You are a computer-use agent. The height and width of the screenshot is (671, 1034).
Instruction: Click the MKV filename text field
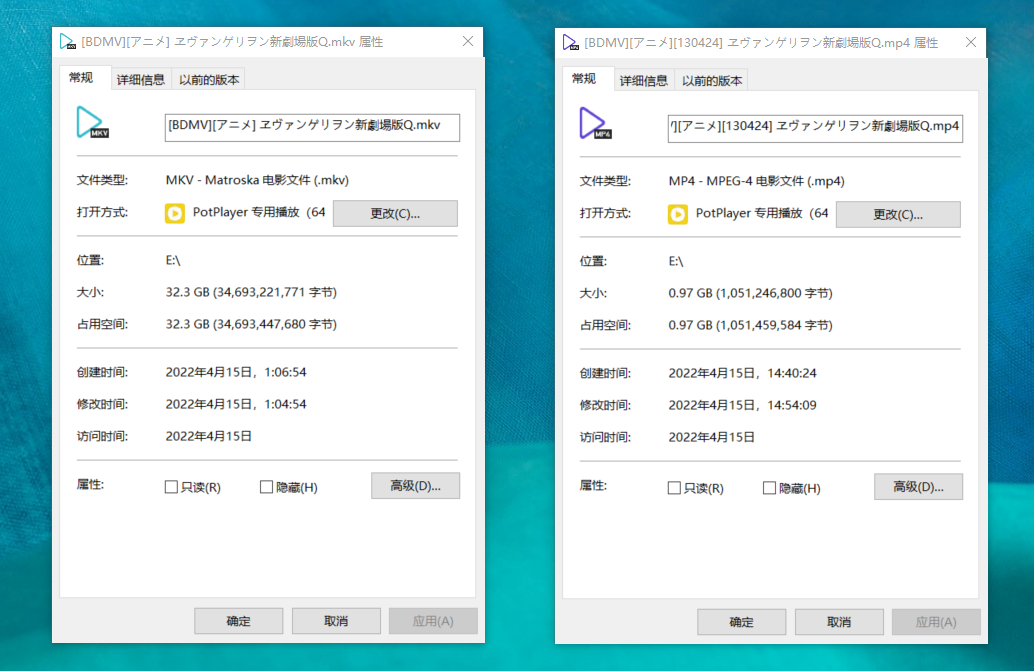(x=312, y=126)
